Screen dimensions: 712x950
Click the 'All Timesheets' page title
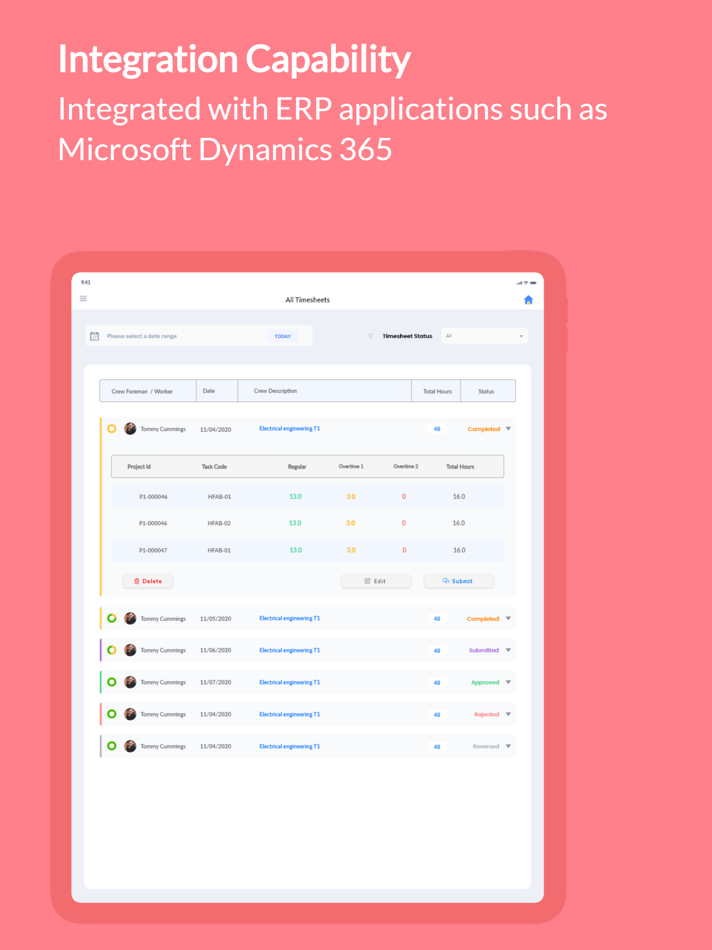coord(308,300)
